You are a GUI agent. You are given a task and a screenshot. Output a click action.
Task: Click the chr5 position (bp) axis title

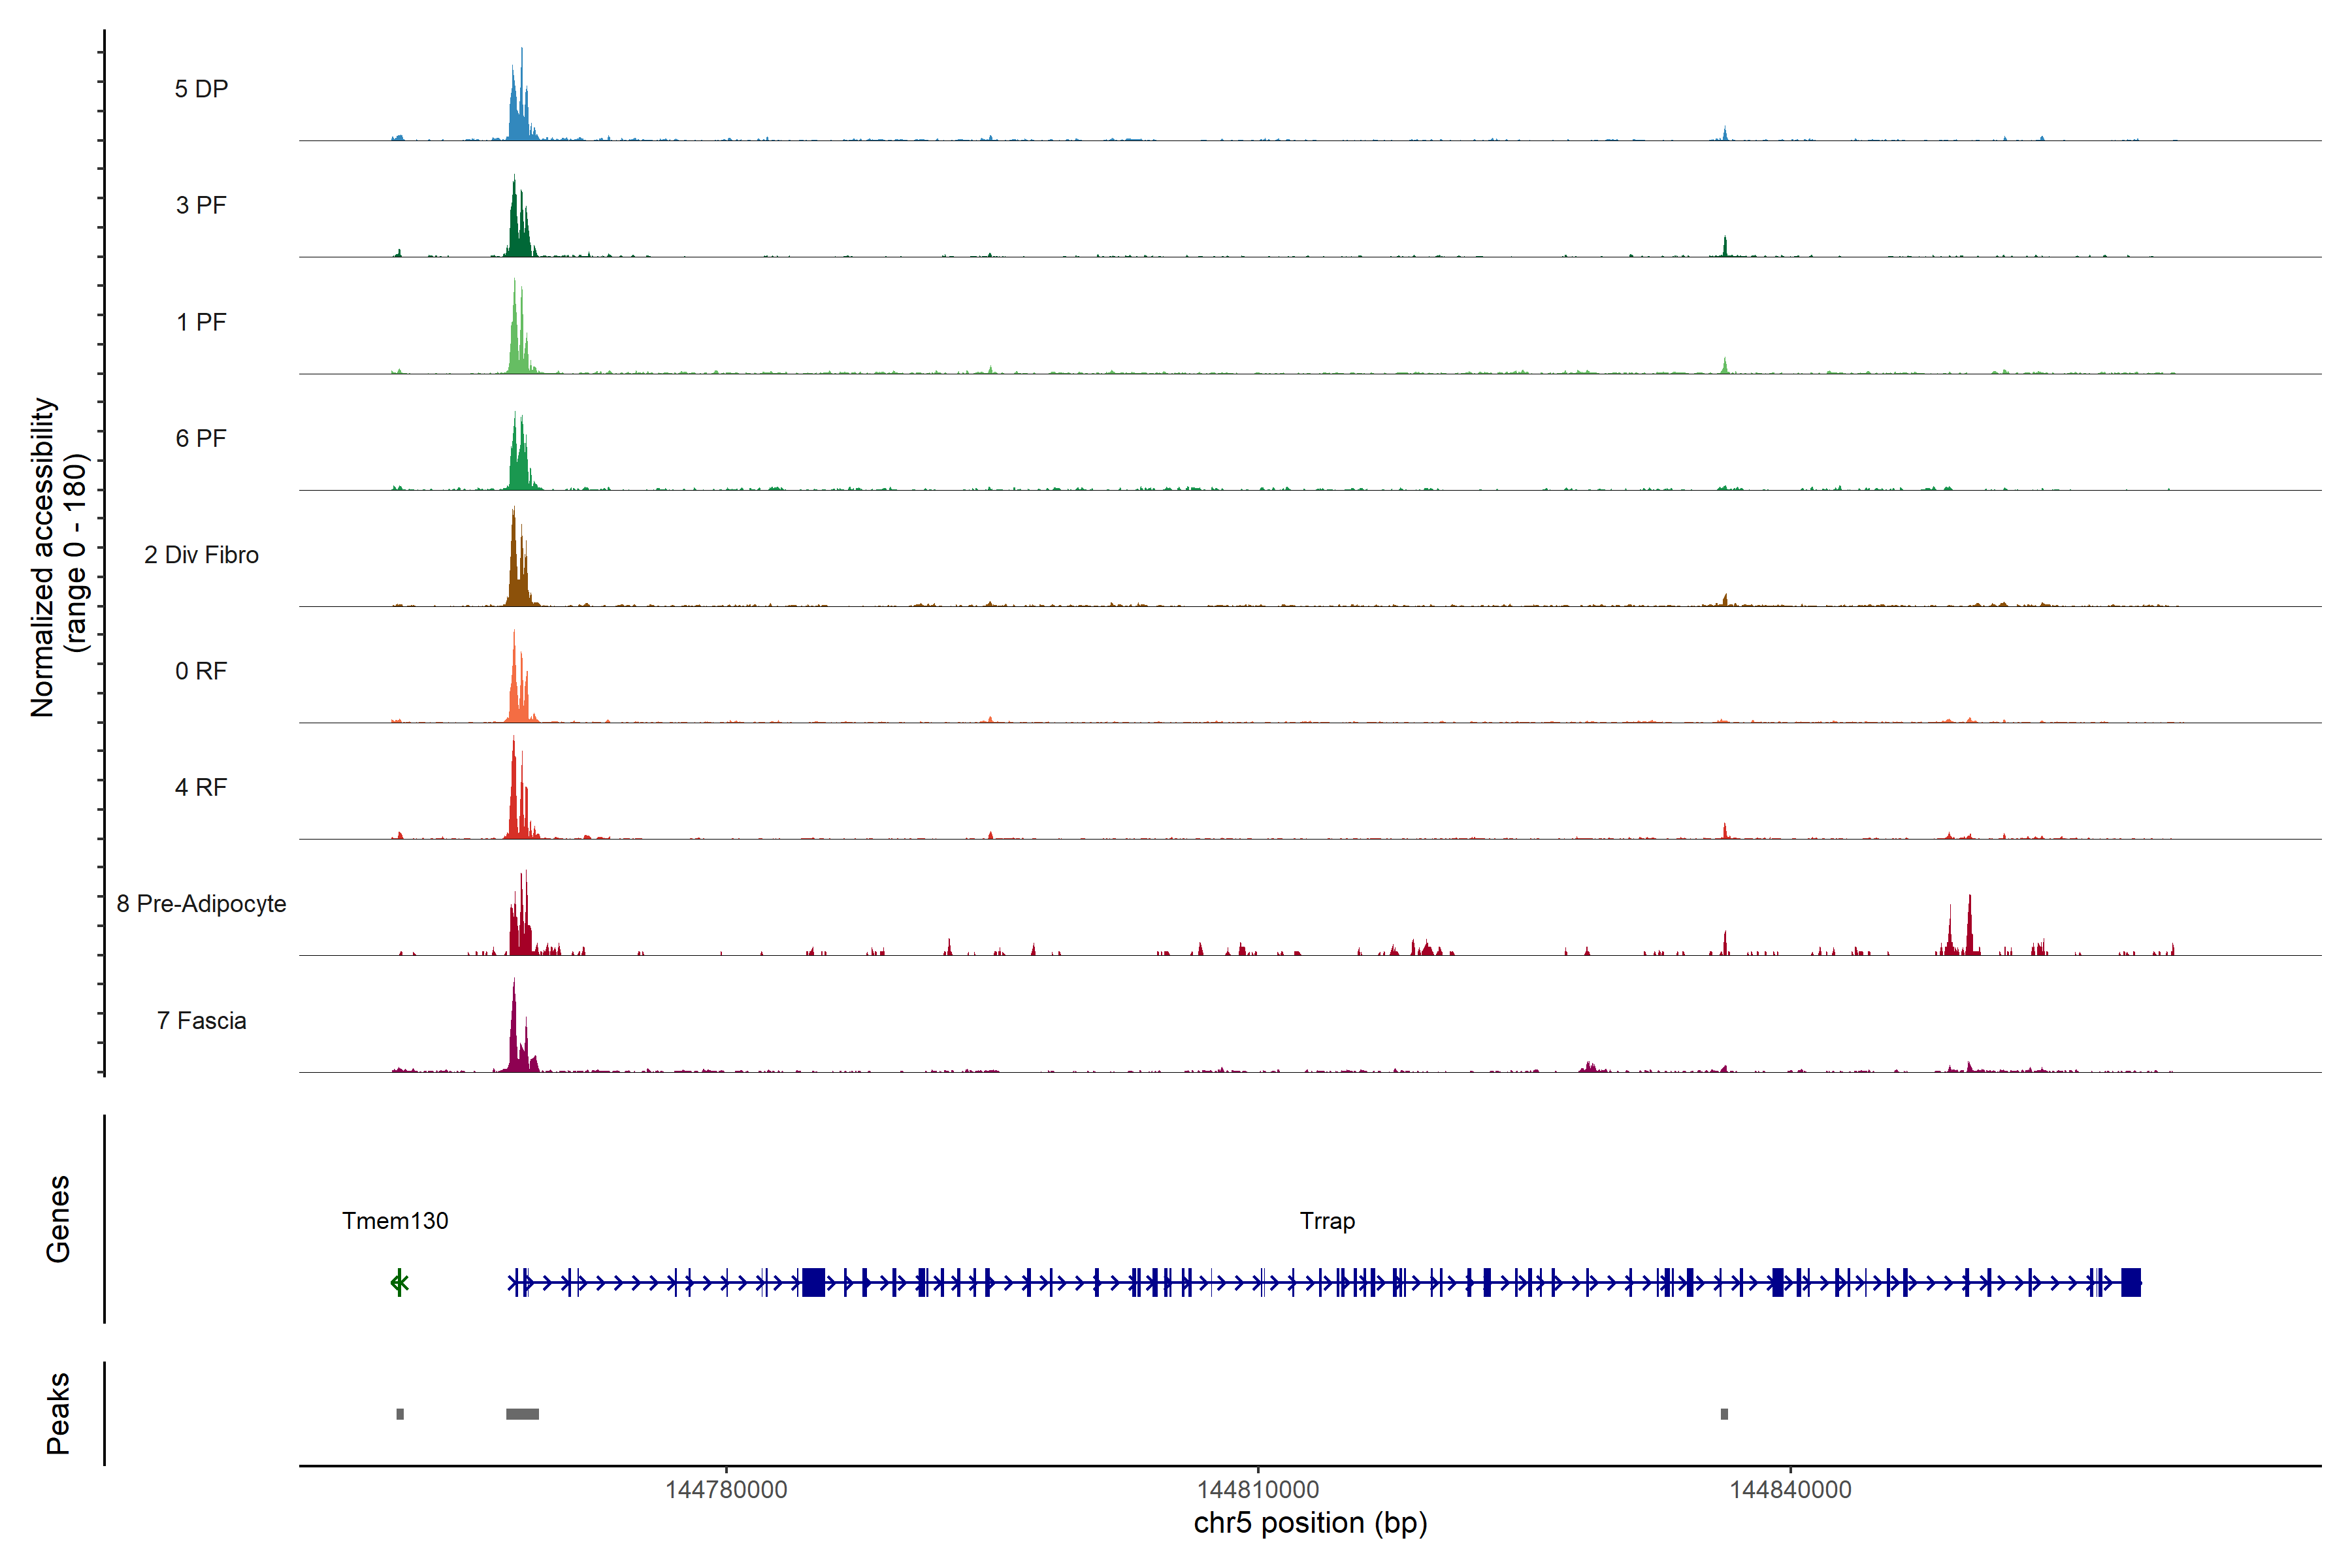tap(1310, 1522)
